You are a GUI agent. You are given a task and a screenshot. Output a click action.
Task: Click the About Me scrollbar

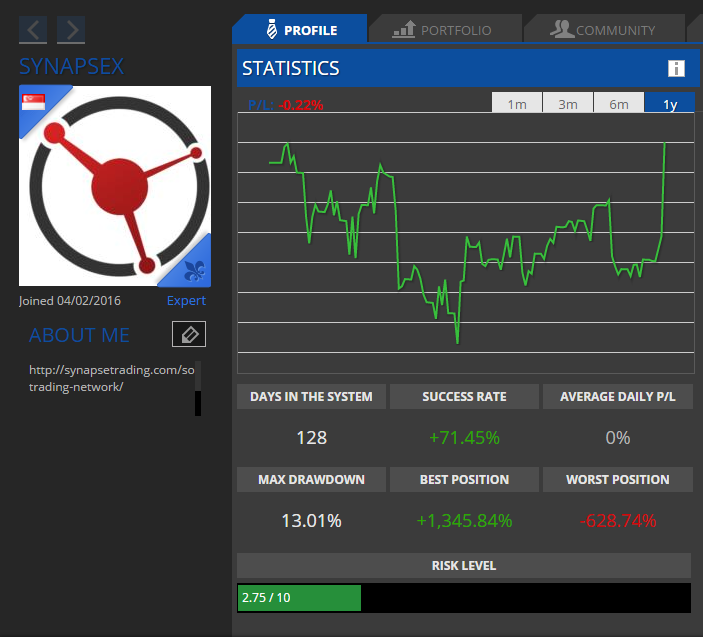click(198, 388)
